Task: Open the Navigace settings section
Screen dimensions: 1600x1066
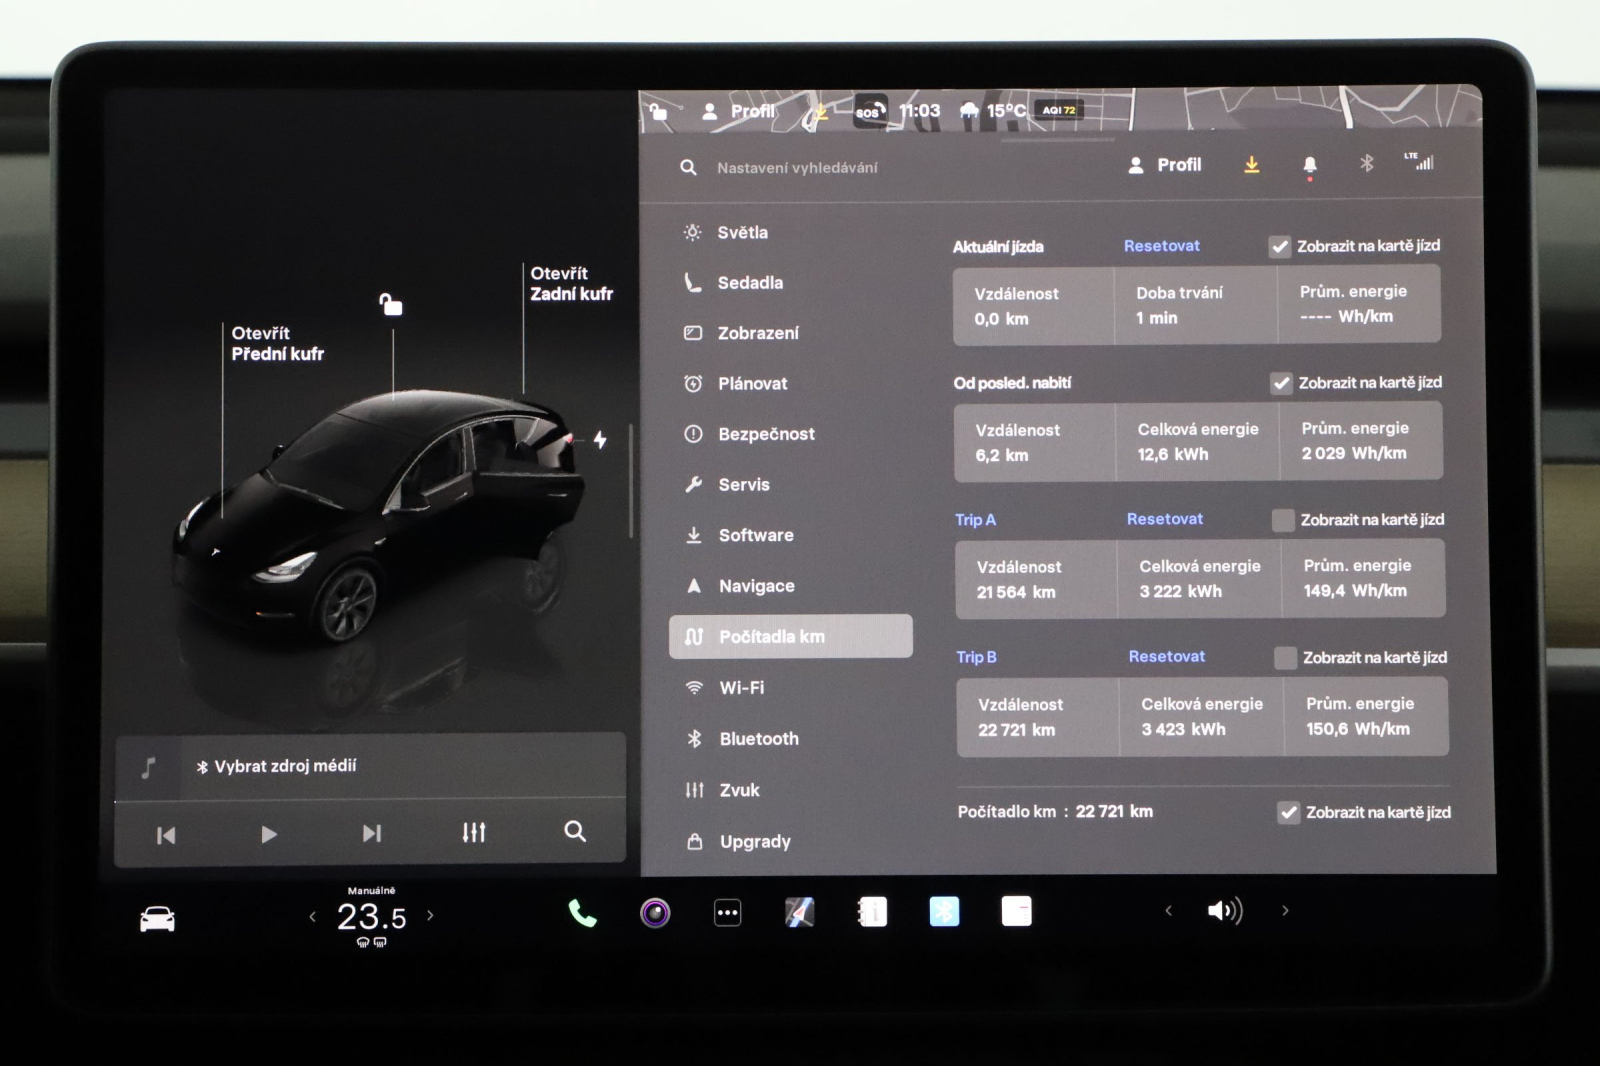Action: (x=756, y=586)
